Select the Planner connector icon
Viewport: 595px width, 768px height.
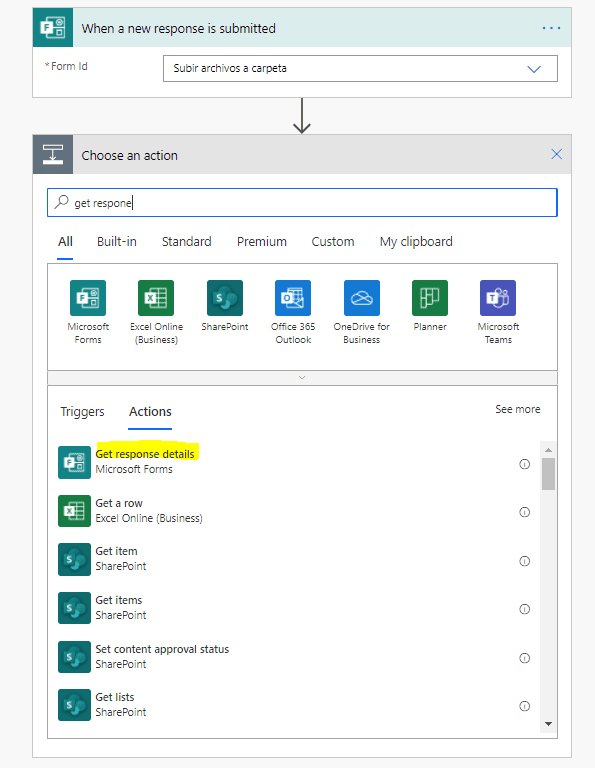(x=430, y=298)
